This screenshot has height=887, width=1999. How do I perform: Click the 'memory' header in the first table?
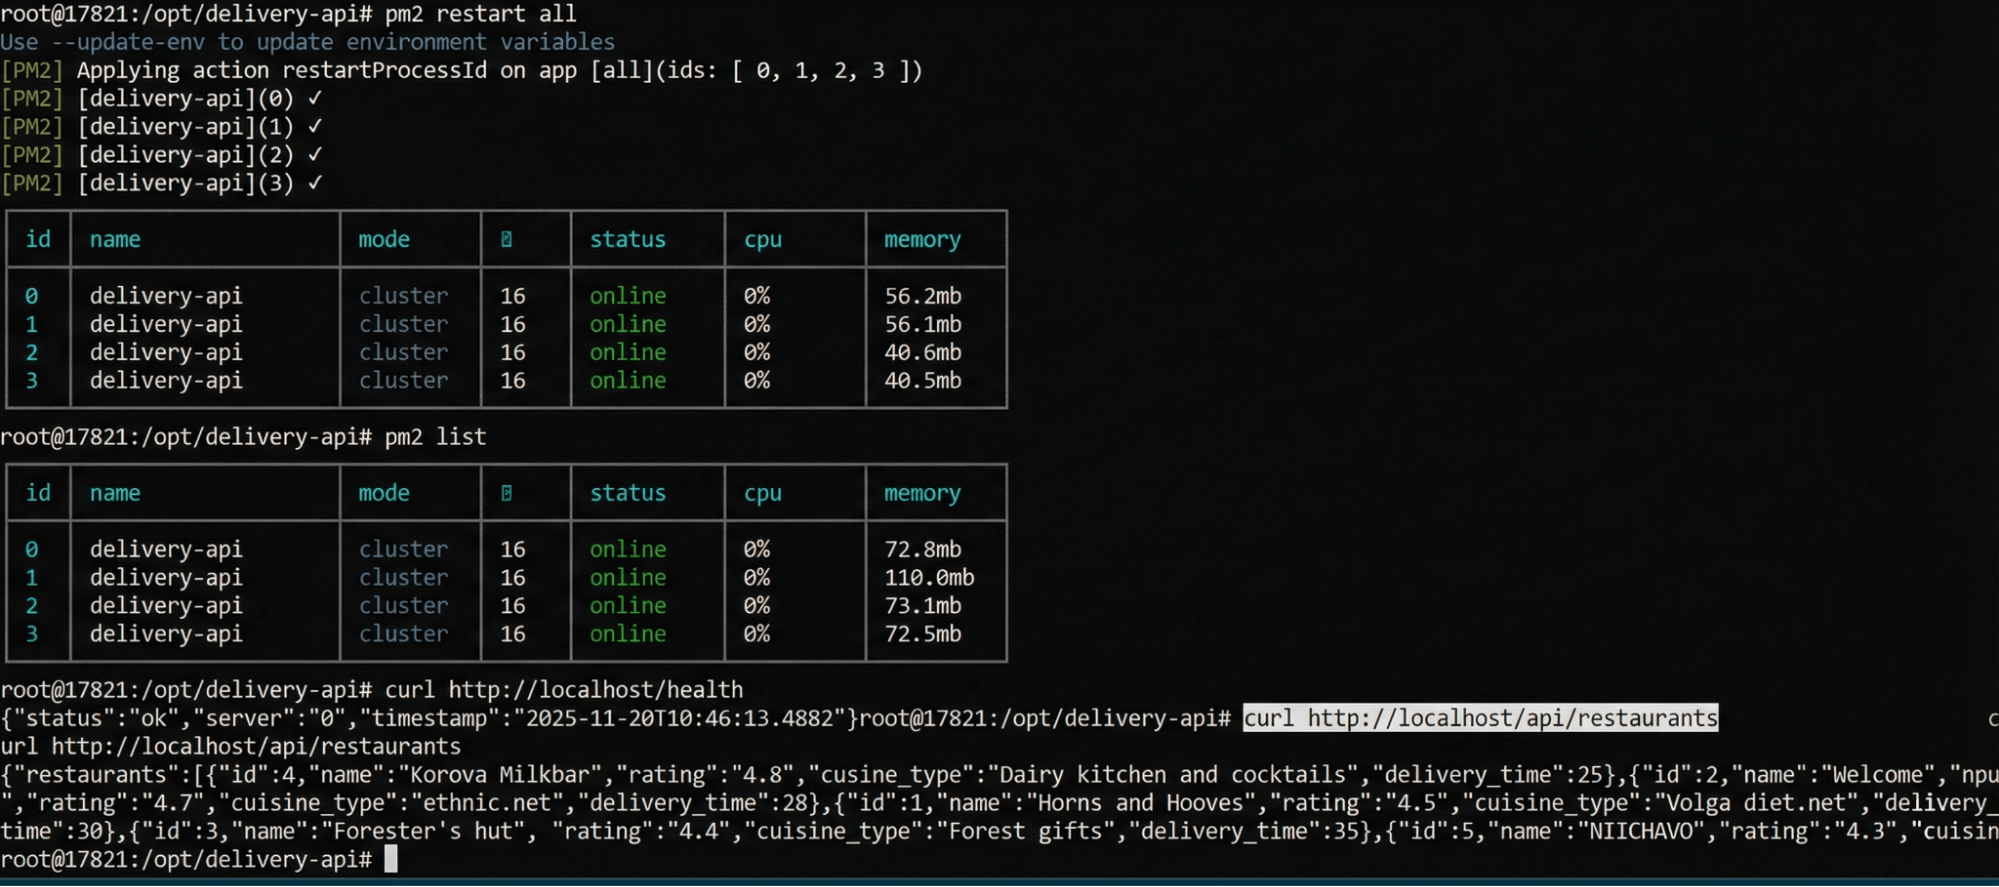[922, 239]
